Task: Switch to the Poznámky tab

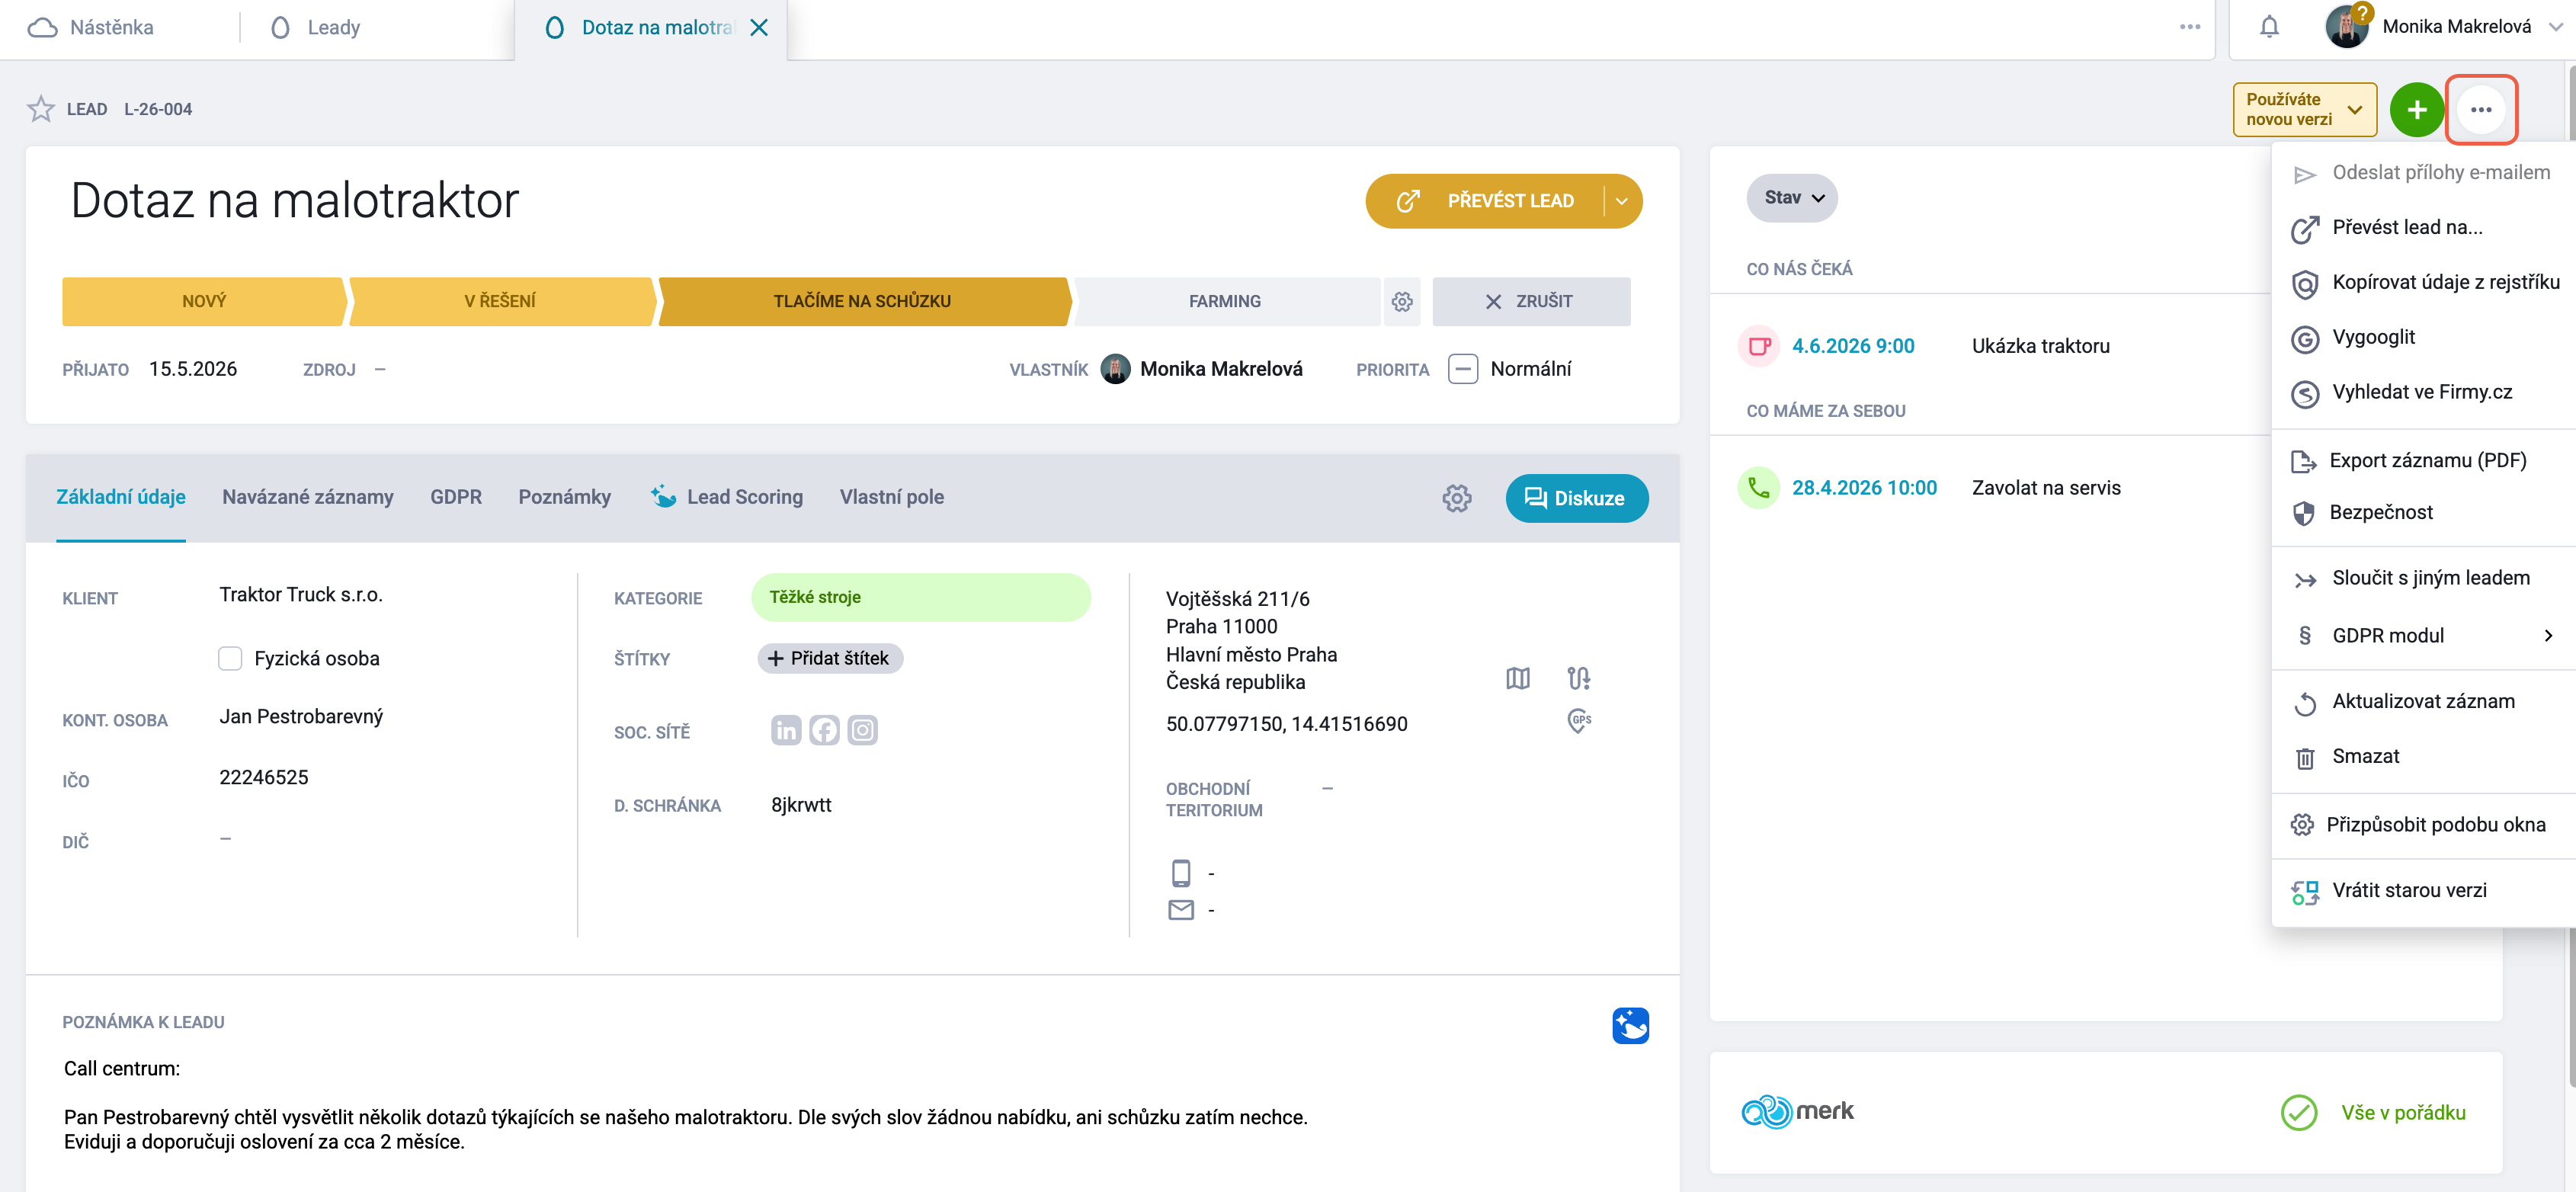Action: tap(564, 497)
